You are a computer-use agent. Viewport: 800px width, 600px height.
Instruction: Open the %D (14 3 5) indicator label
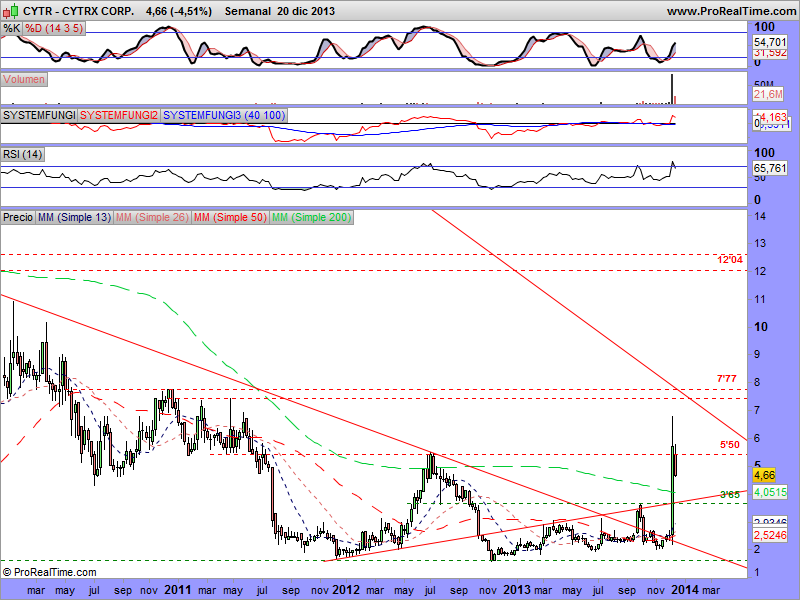54,28
